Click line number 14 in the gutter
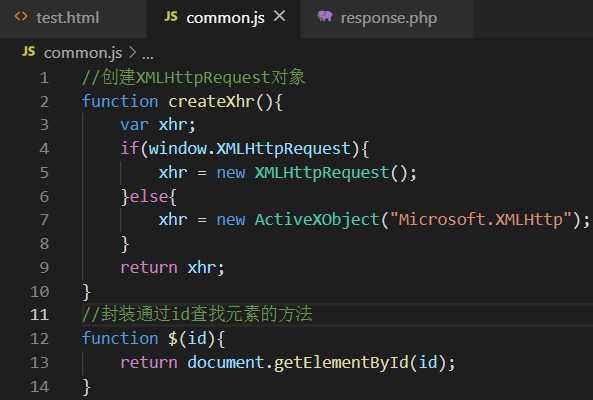The height and width of the screenshot is (400, 593). [39, 386]
